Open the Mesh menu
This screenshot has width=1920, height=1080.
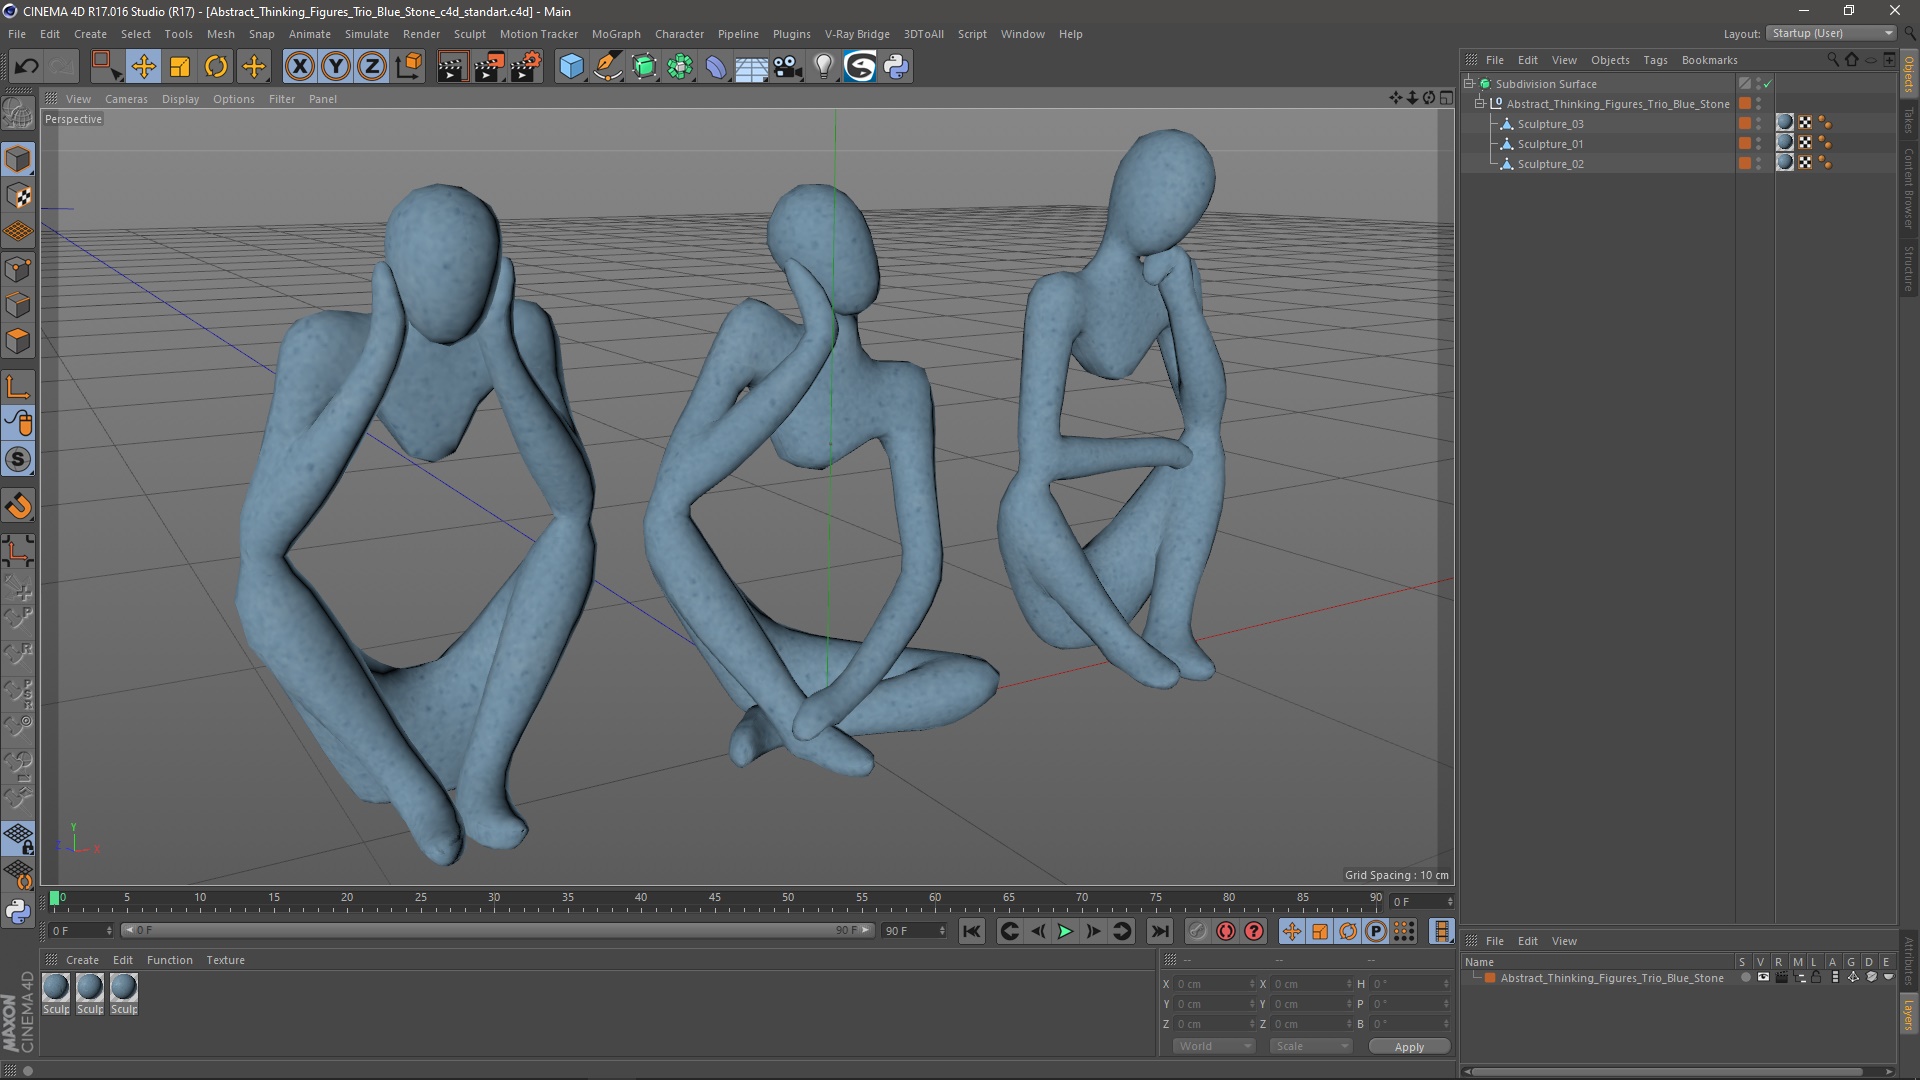click(220, 34)
